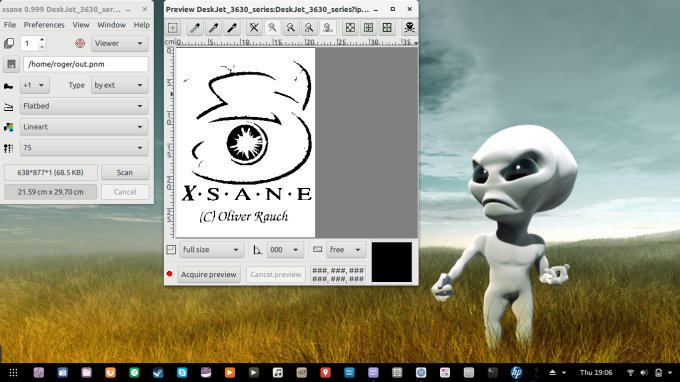Decrease the scan count with down arrow
This screenshot has height=382, width=680.
[x=42, y=47]
